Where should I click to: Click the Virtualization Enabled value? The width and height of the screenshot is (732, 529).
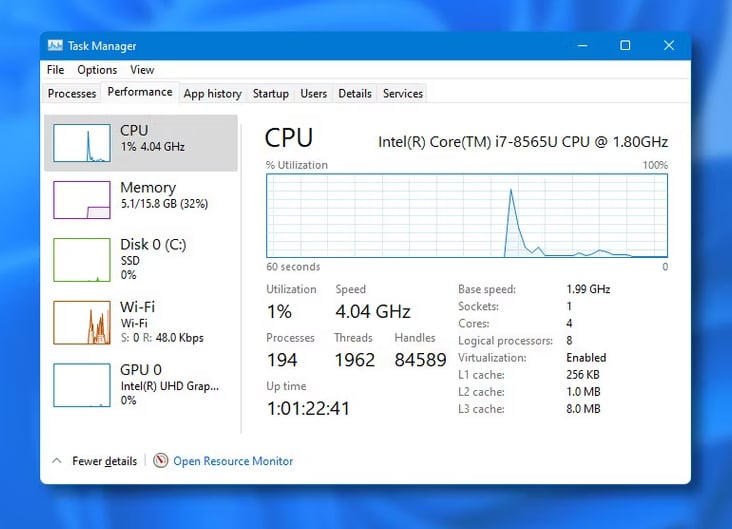pyautogui.click(x=586, y=358)
